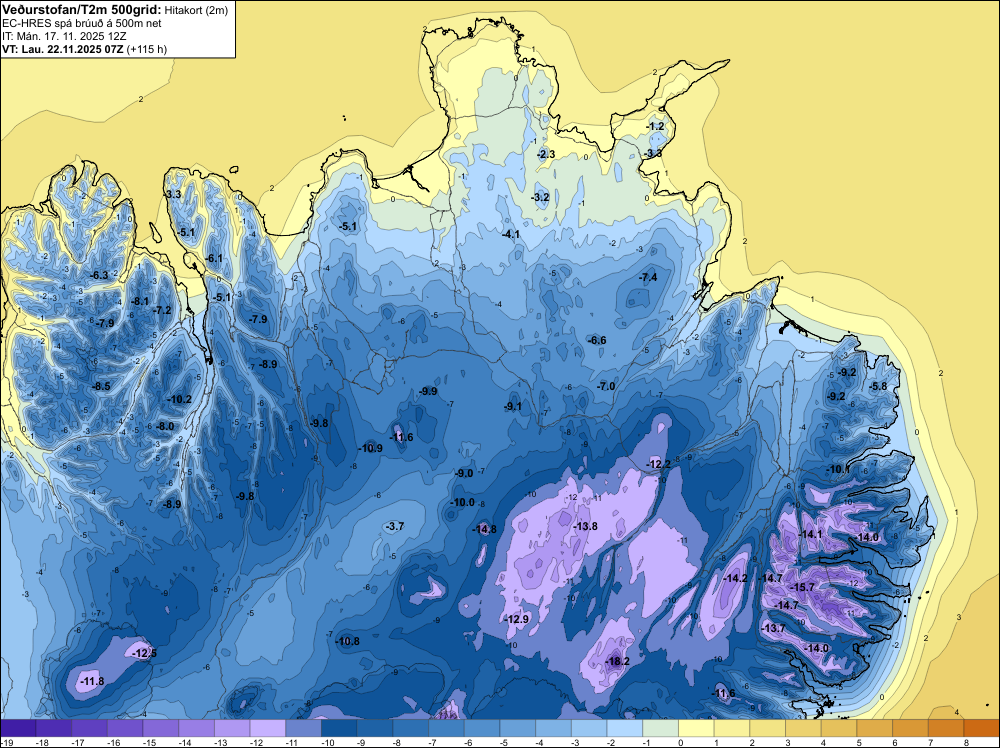Click the orange legend swatch labeled 8
The image size is (1000, 748).
982,728
